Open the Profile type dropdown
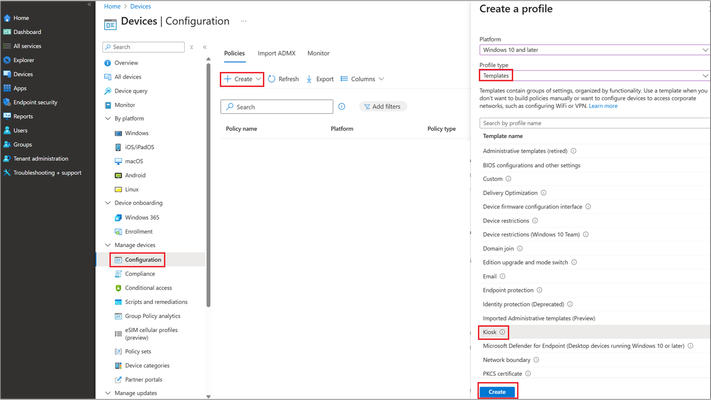Image resolution: width=711 pixels, height=400 pixels. 594,76
